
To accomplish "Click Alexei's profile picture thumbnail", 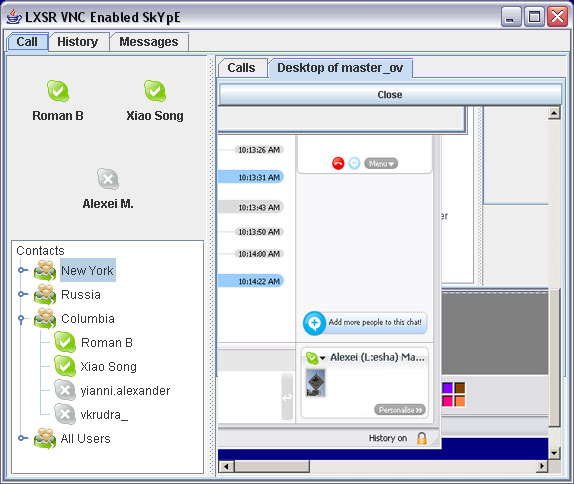I will coord(316,383).
